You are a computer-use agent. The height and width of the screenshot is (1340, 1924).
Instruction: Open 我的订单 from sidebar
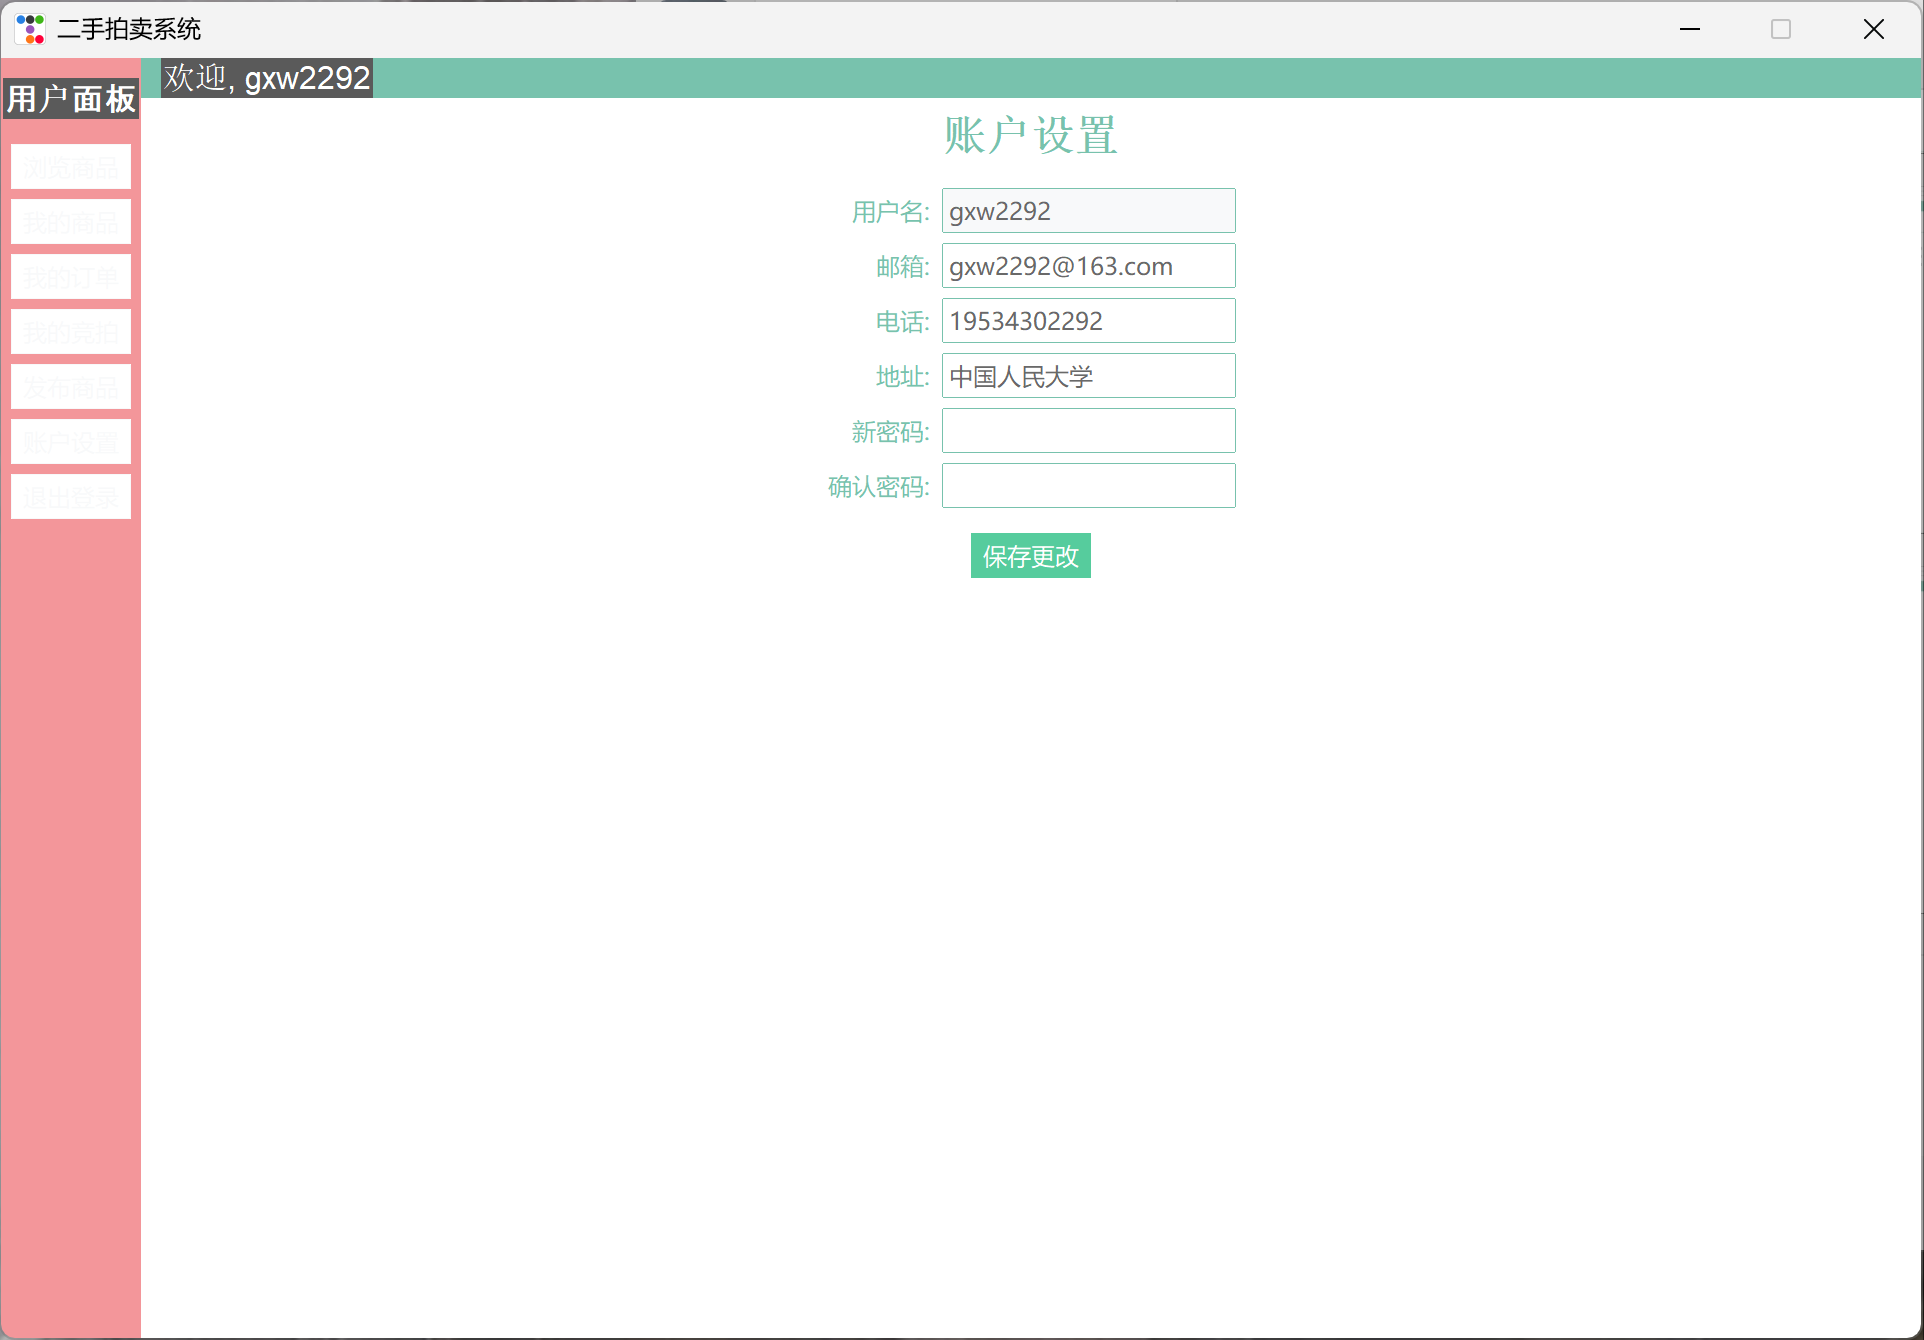tap(71, 277)
